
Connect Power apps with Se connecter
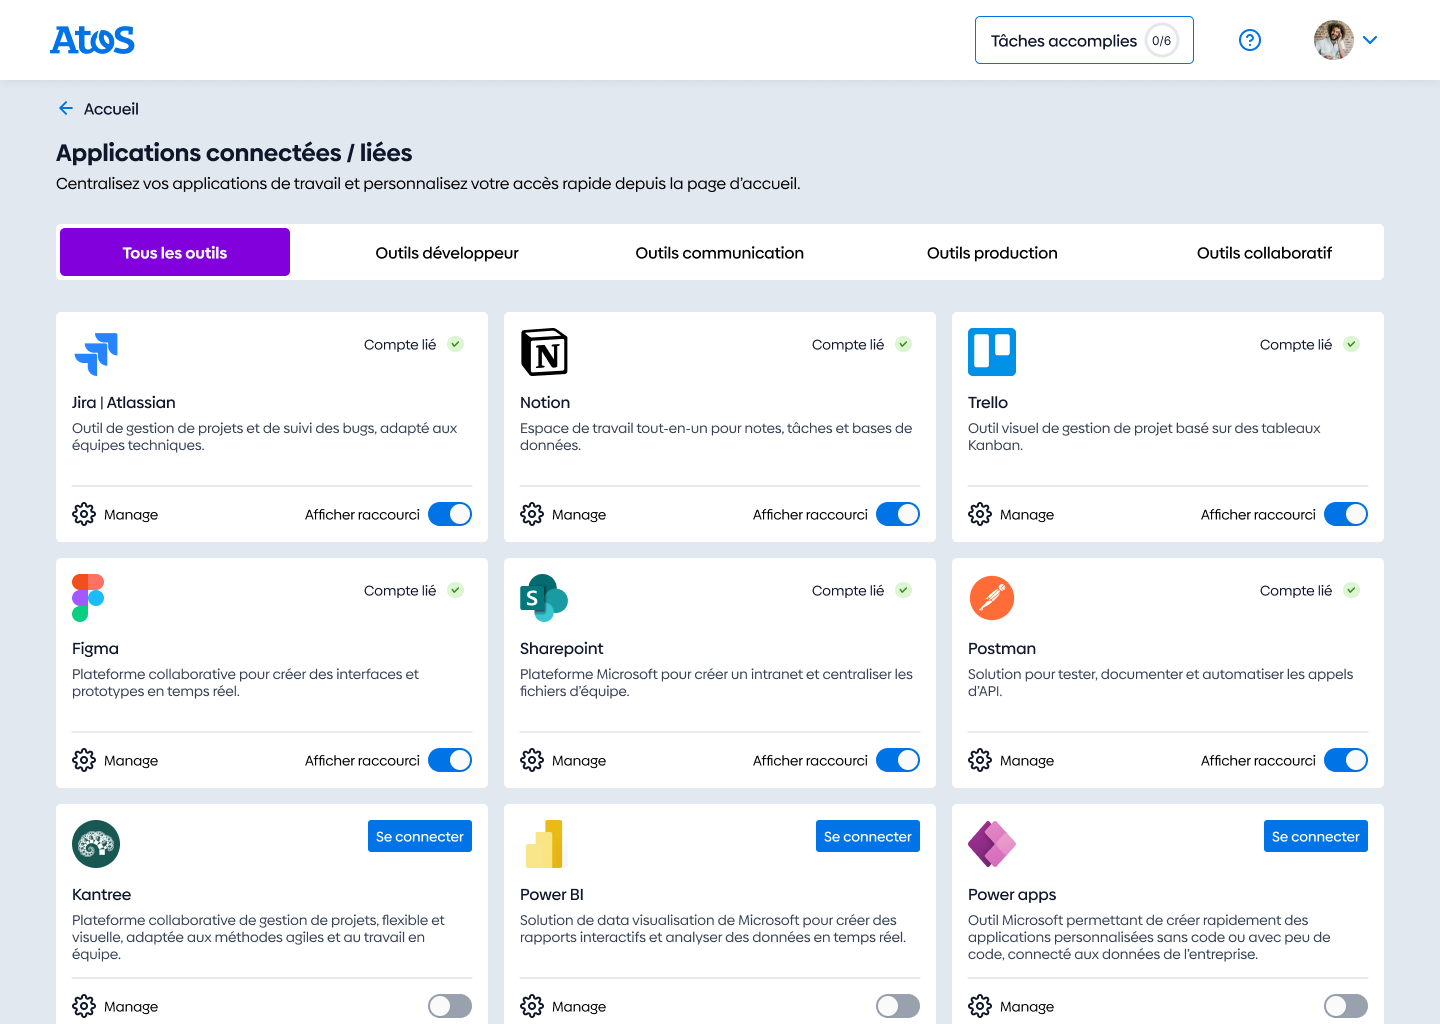1316,836
